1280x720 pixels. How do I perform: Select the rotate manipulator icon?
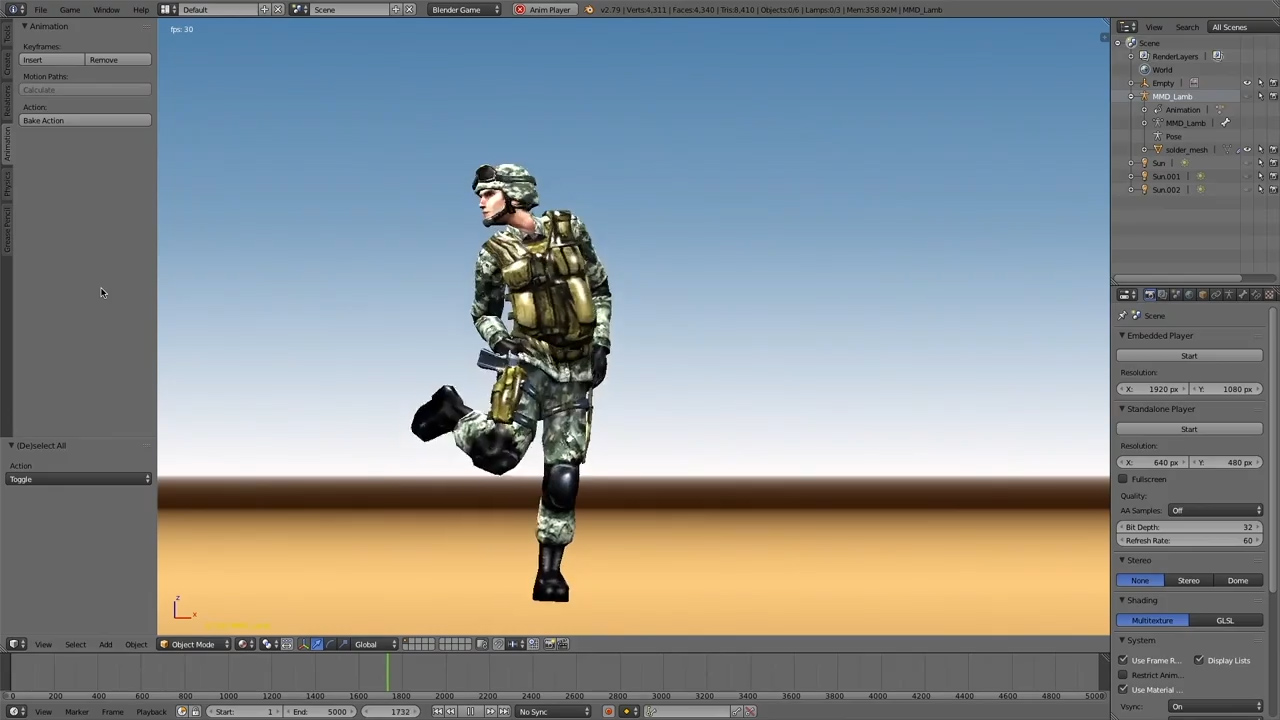330,644
